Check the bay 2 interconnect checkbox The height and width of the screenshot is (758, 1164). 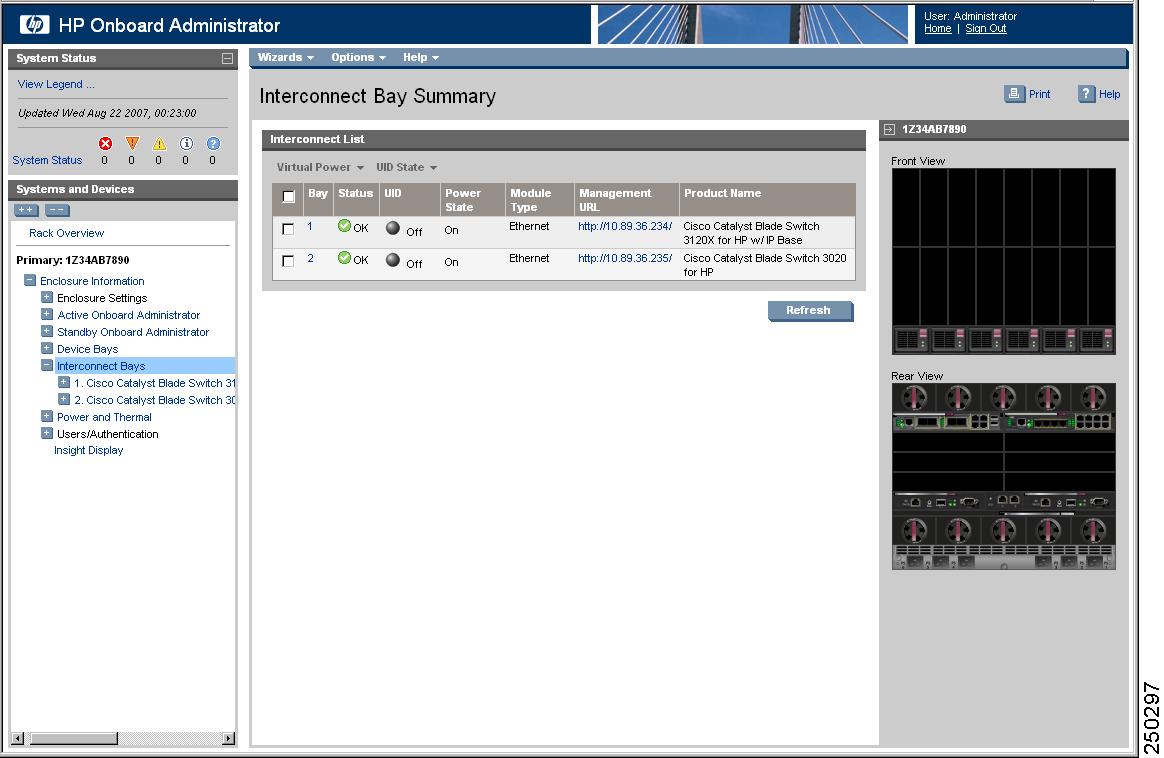point(288,261)
